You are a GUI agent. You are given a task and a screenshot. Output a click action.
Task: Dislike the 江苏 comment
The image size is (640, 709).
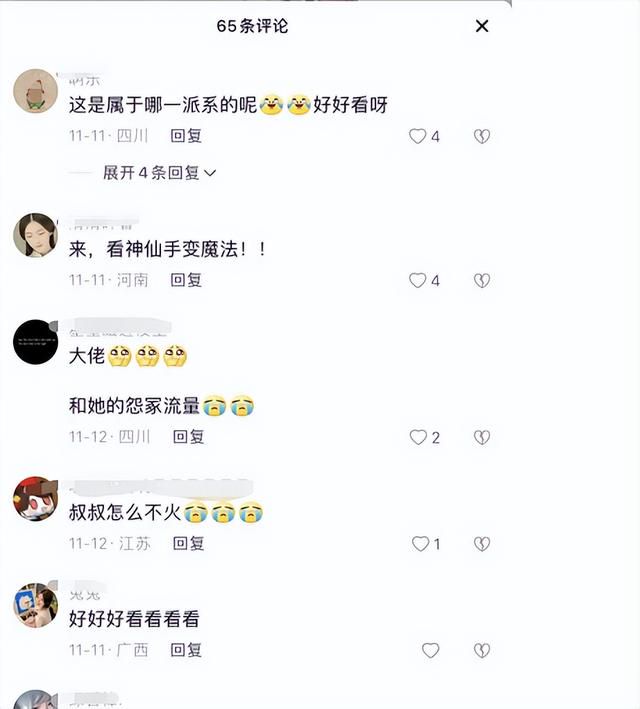tap(482, 544)
